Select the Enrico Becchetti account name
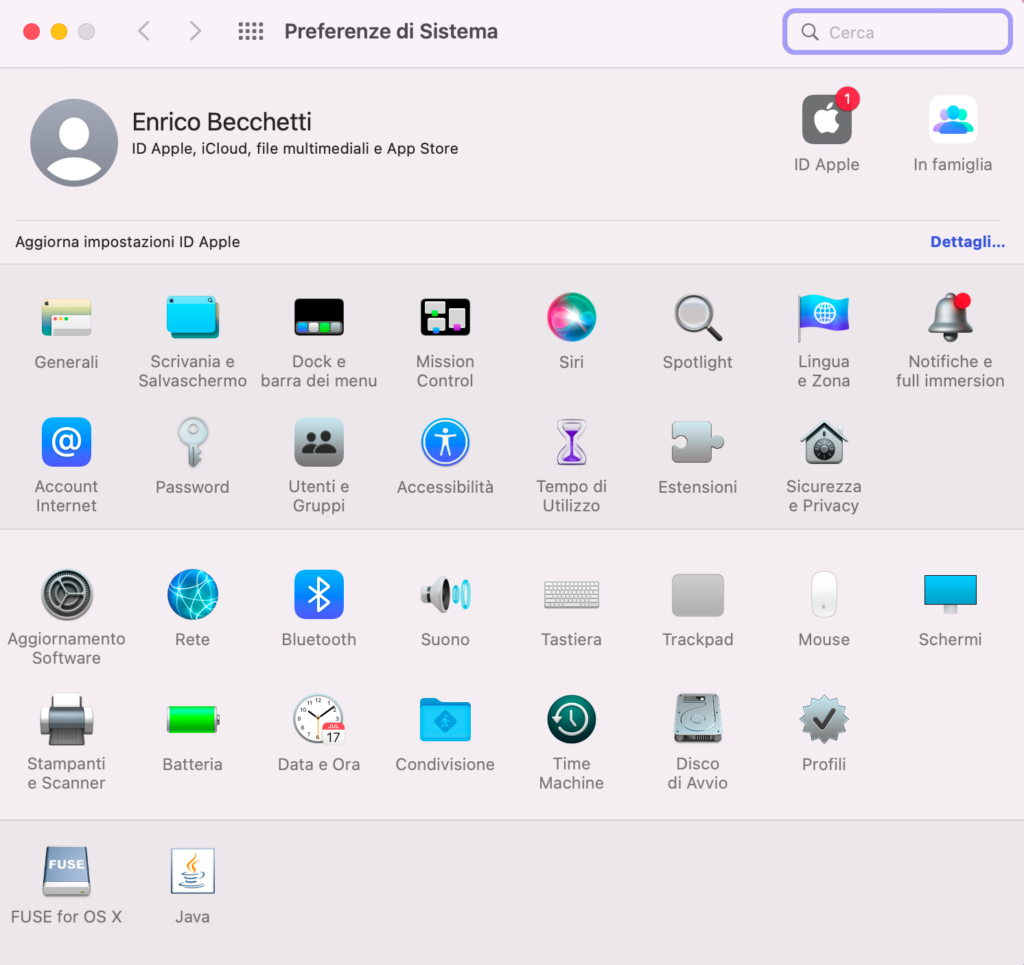The width and height of the screenshot is (1024, 965). coord(222,122)
